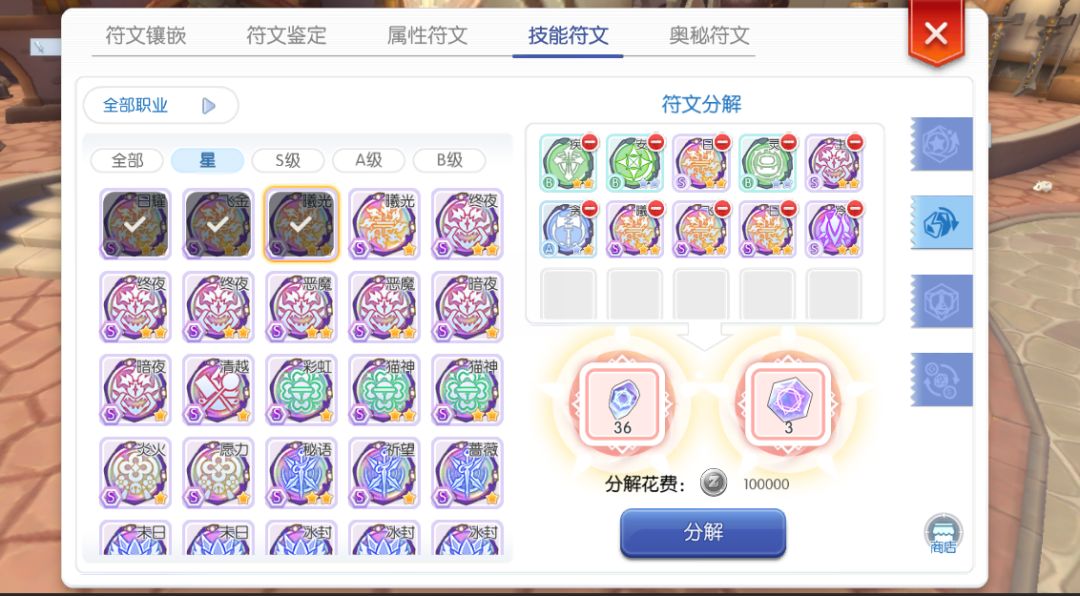The width and height of the screenshot is (1080, 596).
Task: Remove first green rune via minus badge
Action: click(590, 142)
